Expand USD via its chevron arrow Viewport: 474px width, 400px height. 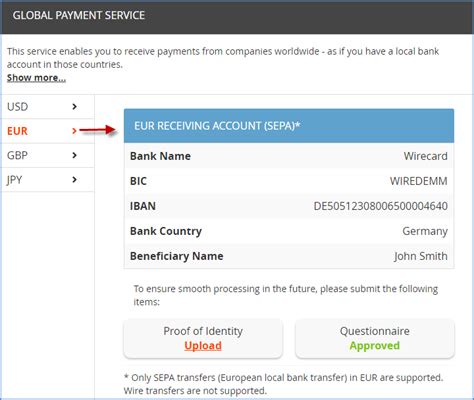point(74,107)
